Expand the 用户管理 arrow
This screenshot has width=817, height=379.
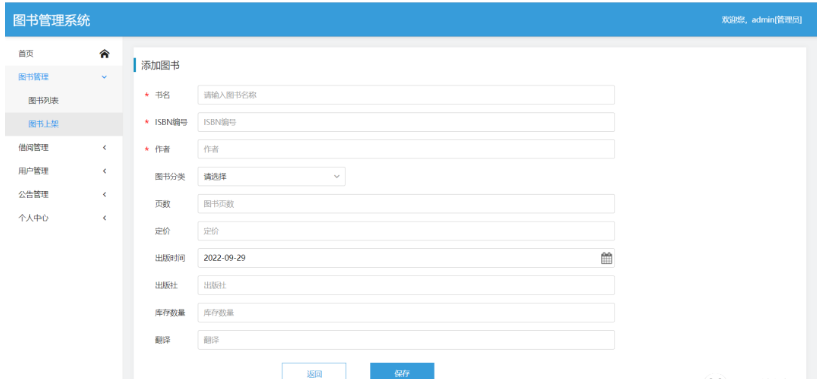pos(104,171)
